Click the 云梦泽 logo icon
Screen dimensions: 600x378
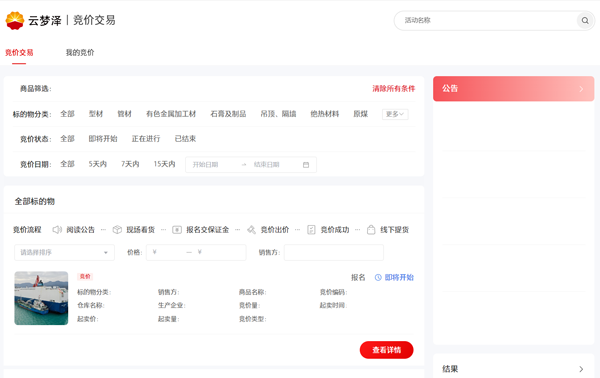tap(15, 20)
